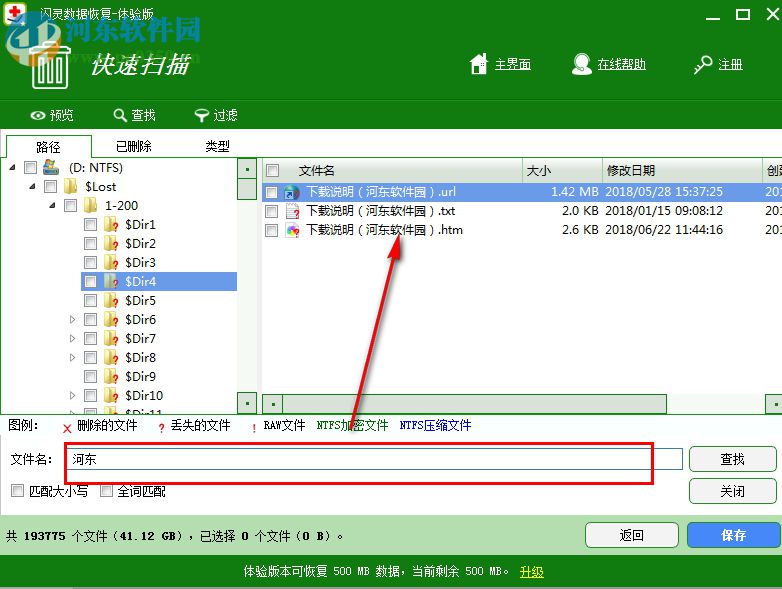Click the .url file shortcut icon

[x=292, y=192]
